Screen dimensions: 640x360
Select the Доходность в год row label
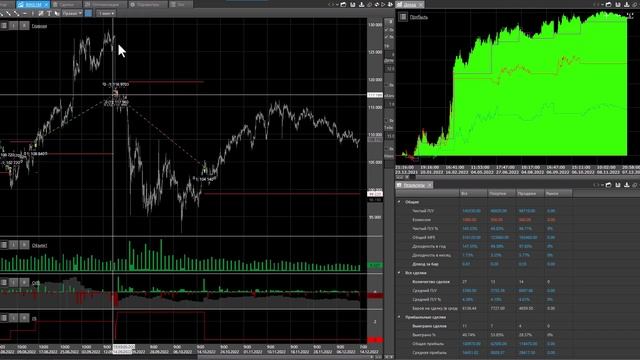pyautogui.click(x=429, y=247)
